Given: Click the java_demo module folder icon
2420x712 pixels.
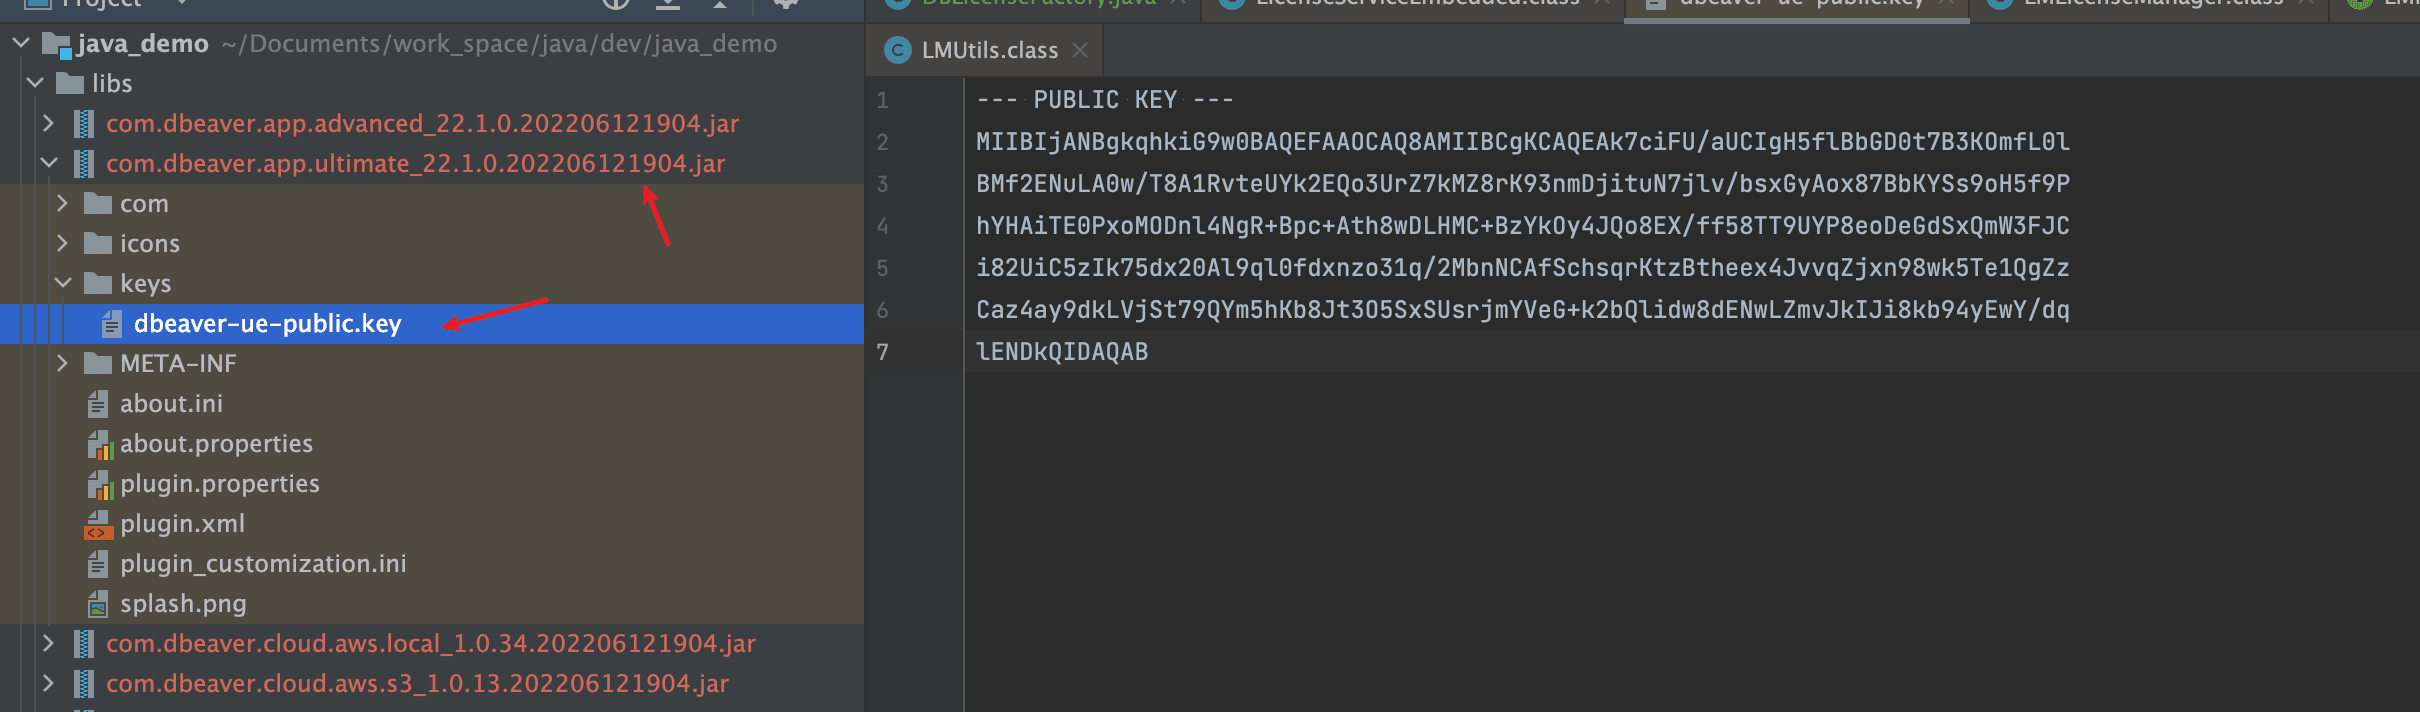Looking at the screenshot, I should pyautogui.click(x=56, y=44).
